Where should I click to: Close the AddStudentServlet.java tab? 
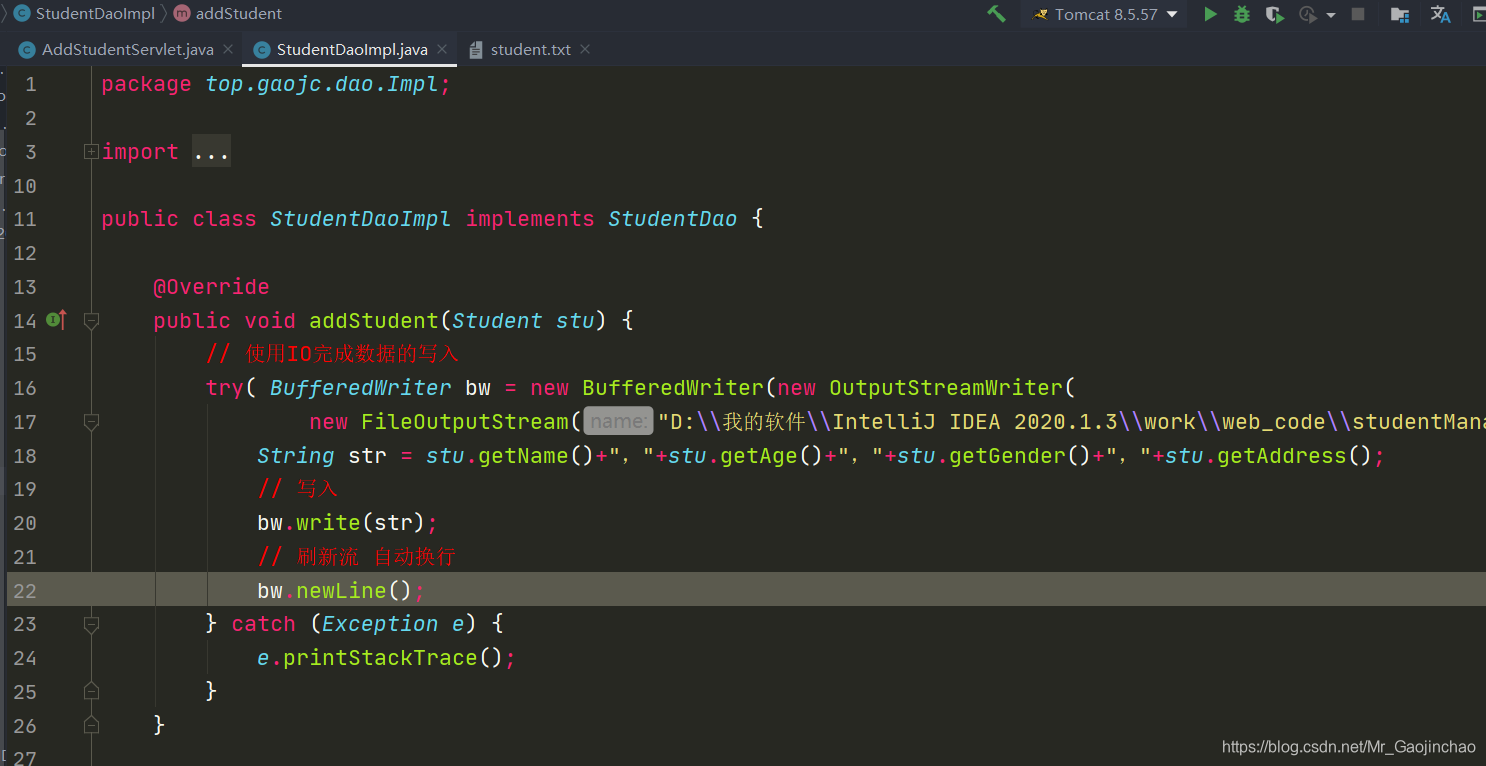coord(228,49)
